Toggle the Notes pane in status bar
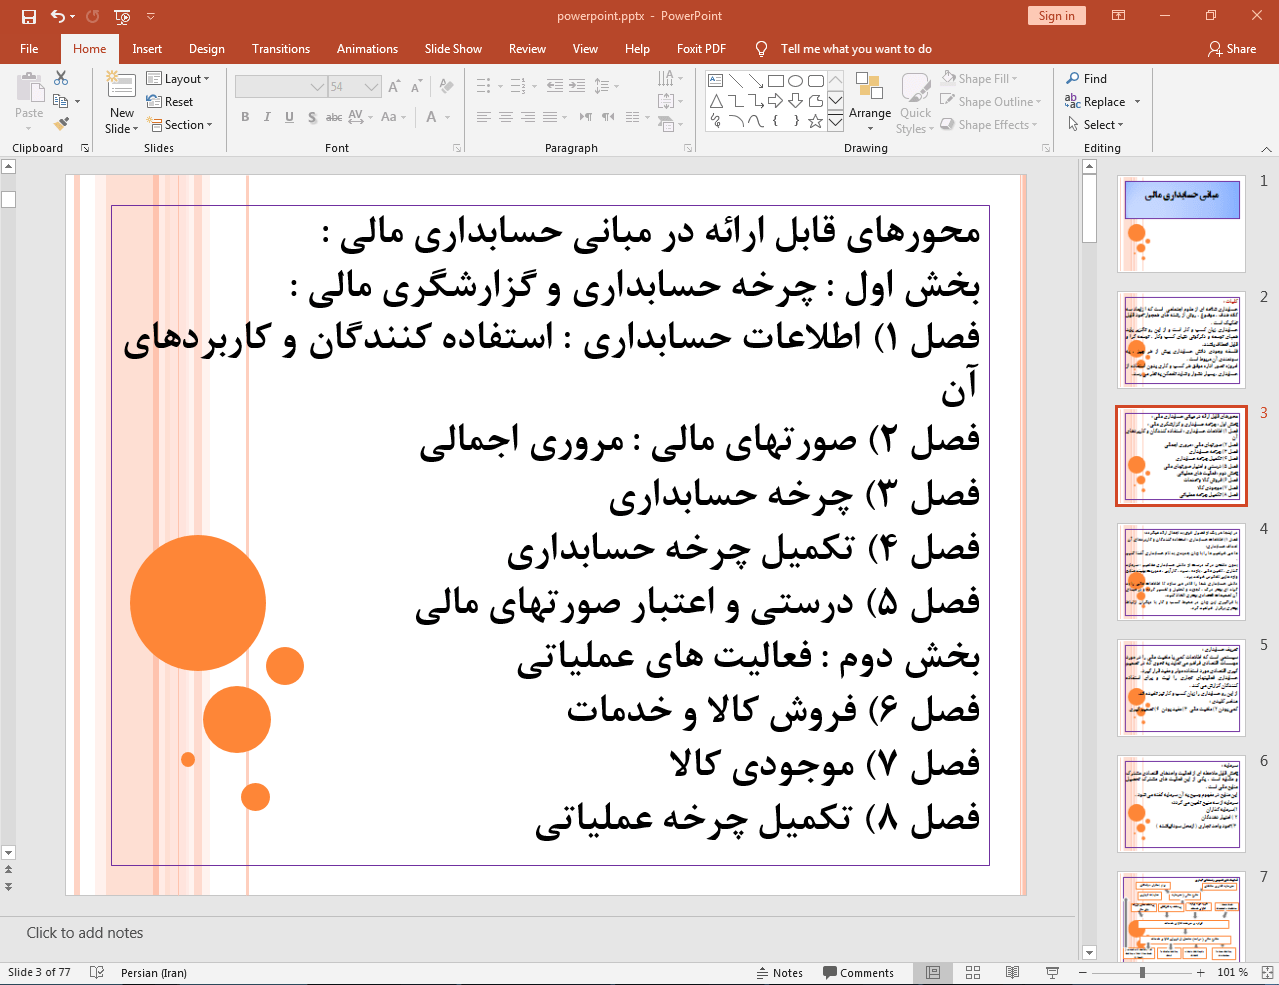 779,973
